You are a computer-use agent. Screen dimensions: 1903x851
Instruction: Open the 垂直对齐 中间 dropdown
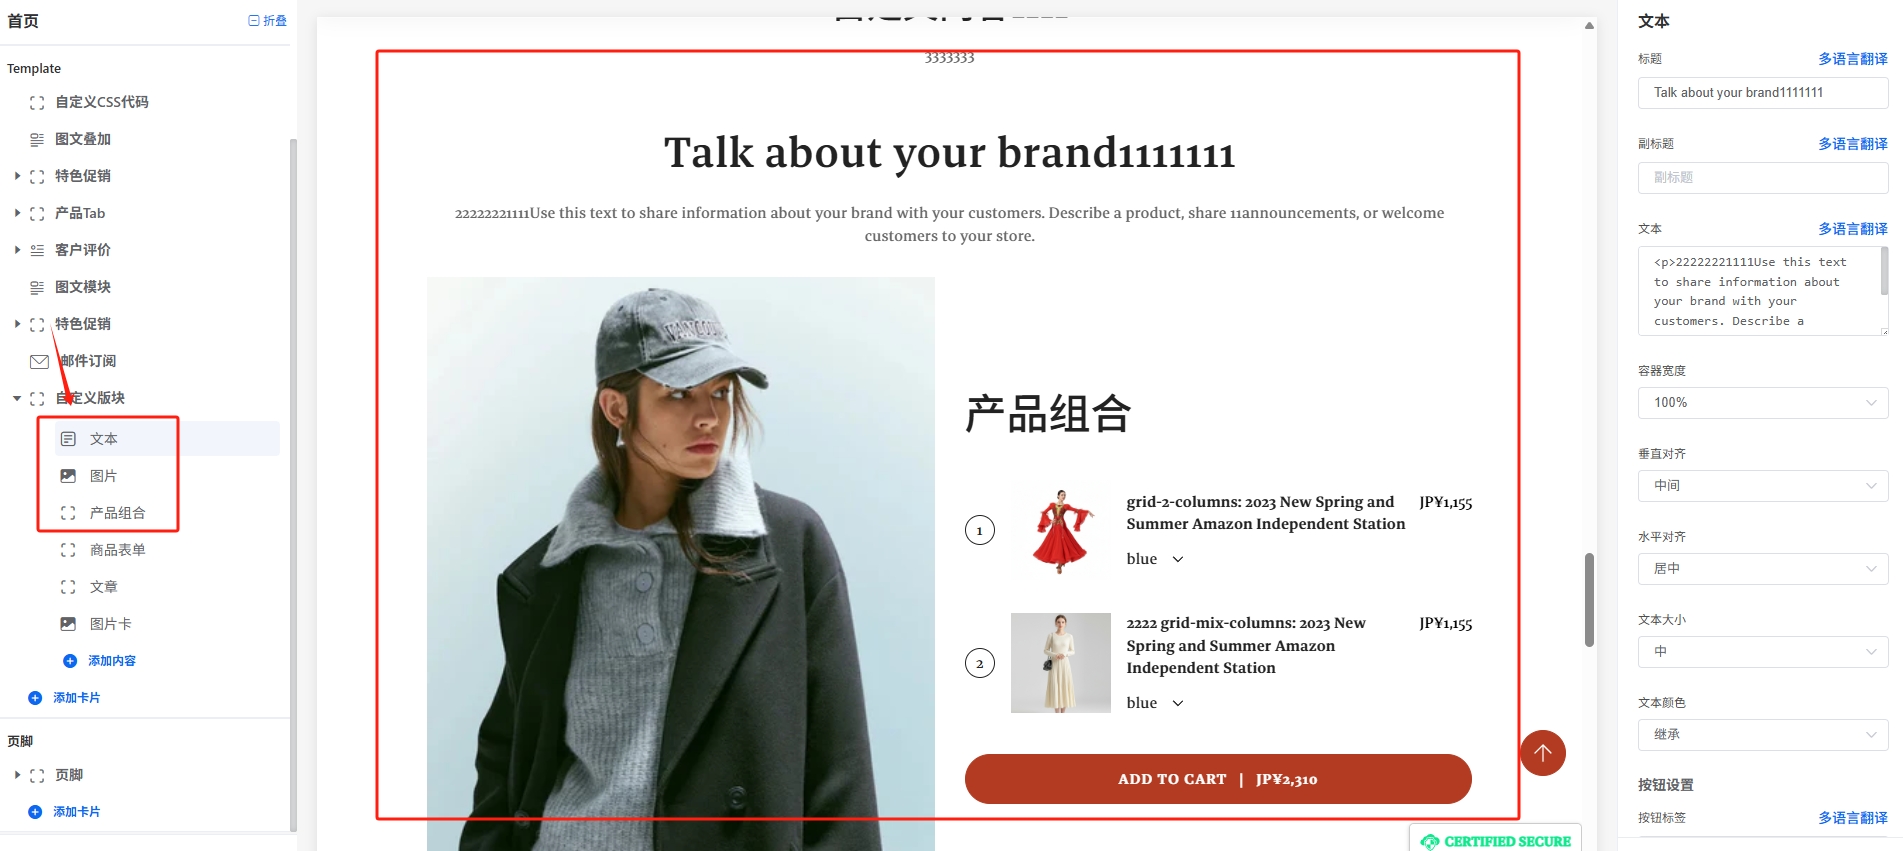tap(1763, 486)
